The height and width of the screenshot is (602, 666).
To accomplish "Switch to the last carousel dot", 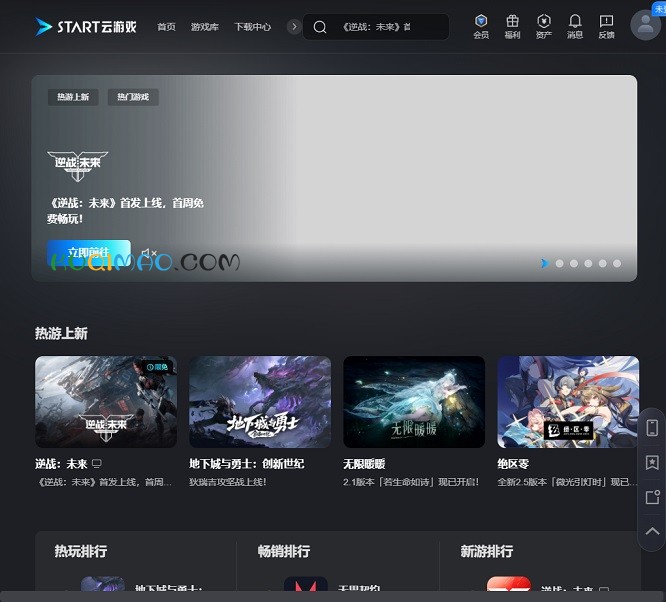I will 617,263.
